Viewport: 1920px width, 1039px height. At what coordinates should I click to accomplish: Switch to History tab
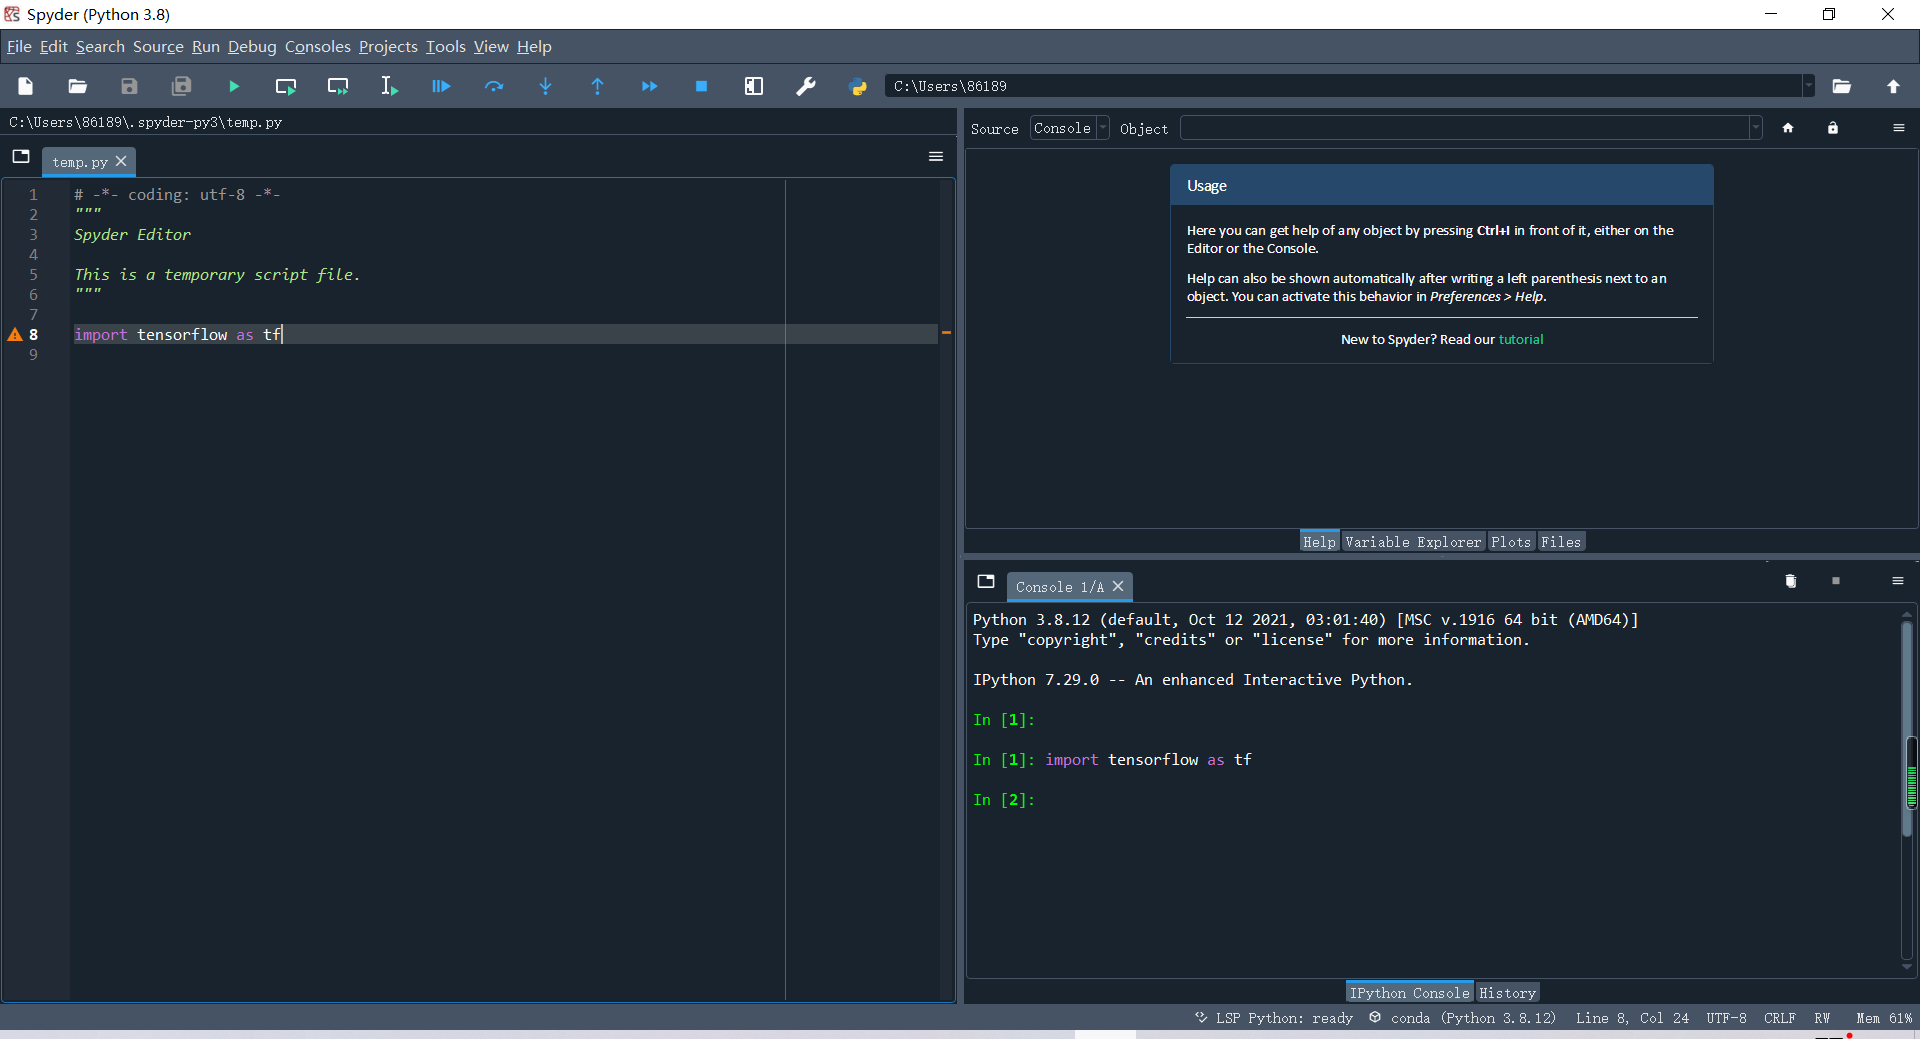click(1507, 992)
